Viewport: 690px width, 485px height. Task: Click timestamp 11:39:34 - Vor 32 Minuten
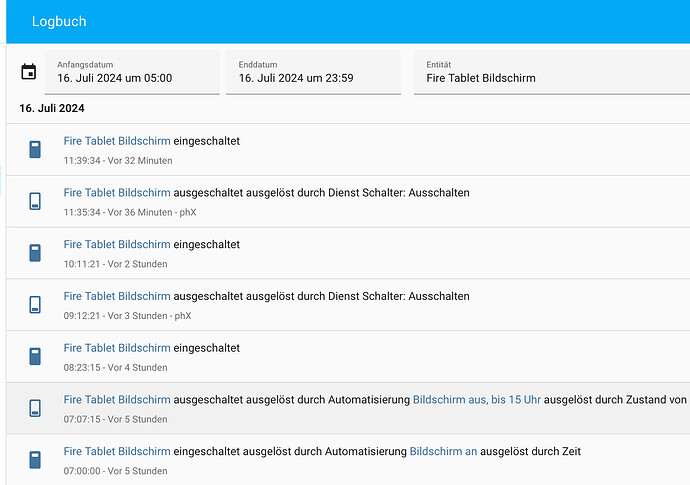[118, 161]
